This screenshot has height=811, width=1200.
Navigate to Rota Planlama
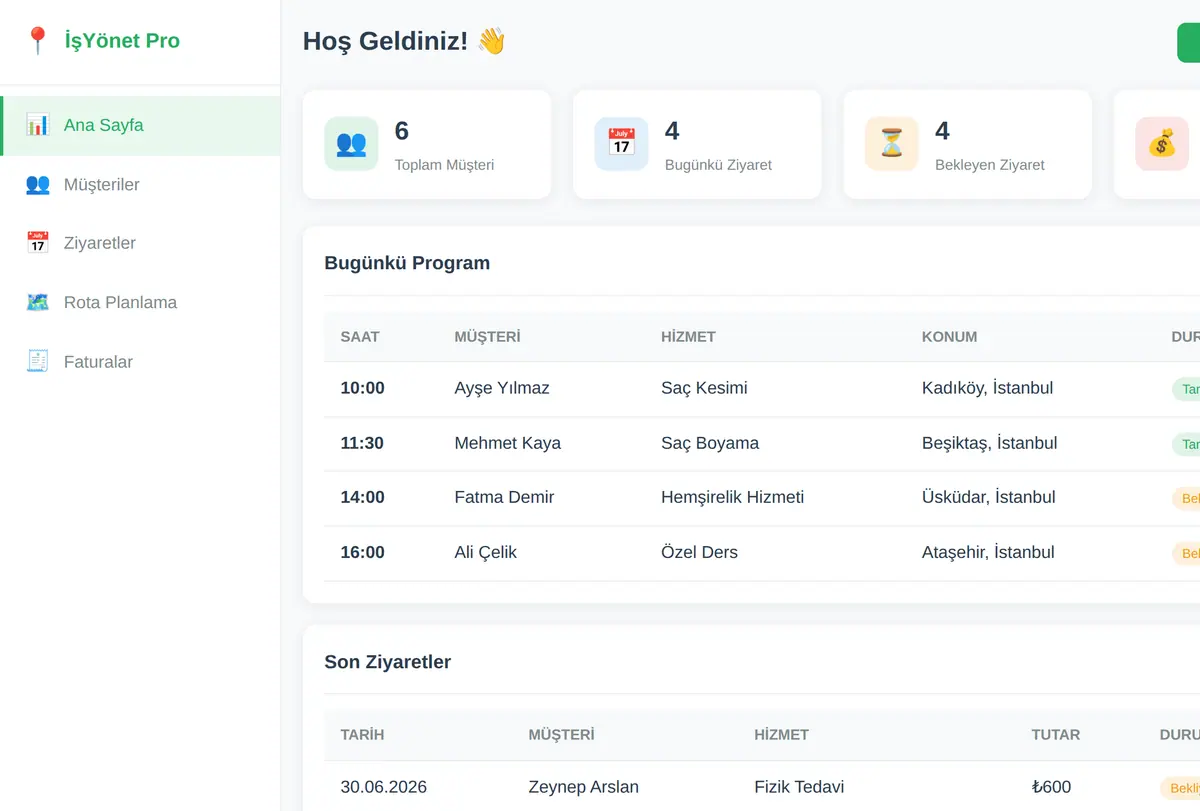(x=141, y=302)
